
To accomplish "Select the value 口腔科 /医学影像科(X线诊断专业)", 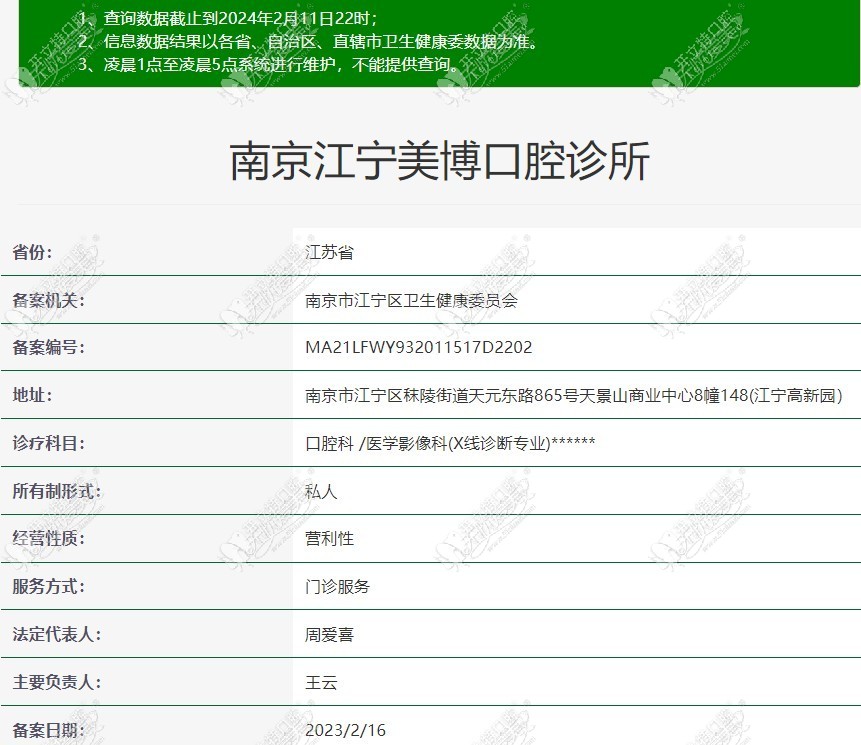I will pyautogui.click(x=428, y=443).
